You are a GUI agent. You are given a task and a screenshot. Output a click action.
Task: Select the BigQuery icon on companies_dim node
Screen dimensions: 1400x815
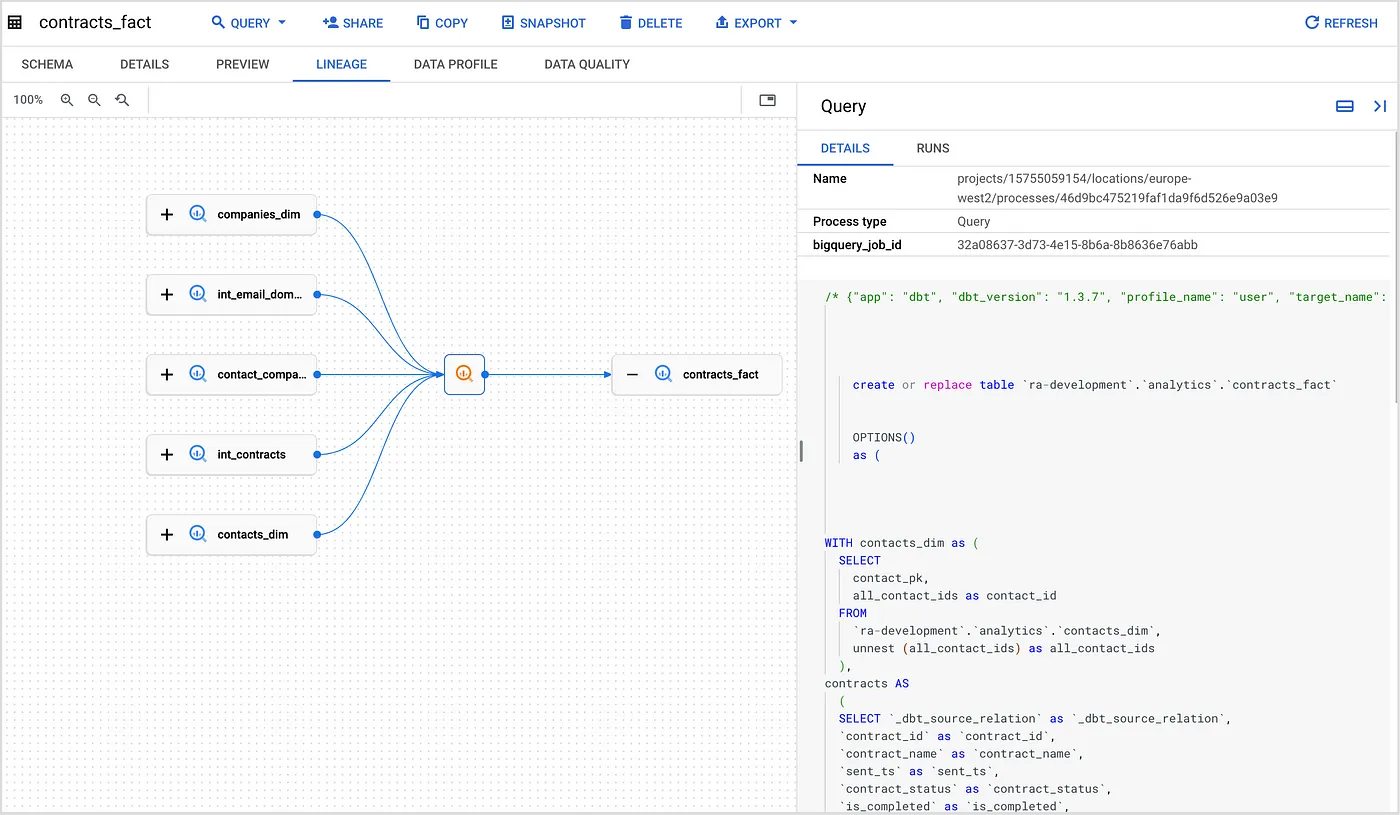point(197,213)
